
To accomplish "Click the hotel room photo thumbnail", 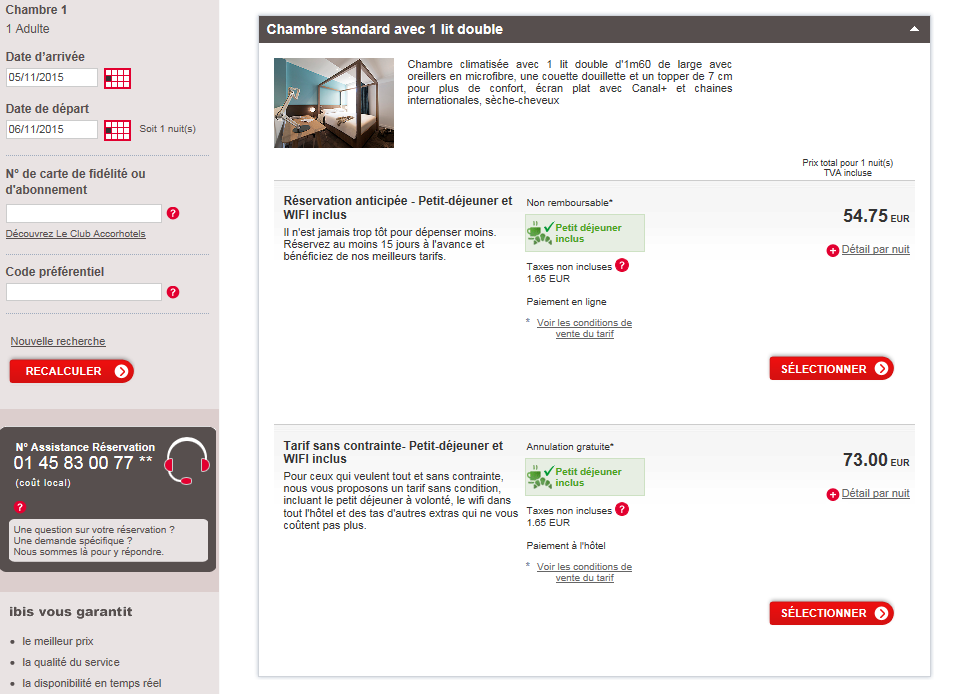I will pyautogui.click(x=334, y=103).
